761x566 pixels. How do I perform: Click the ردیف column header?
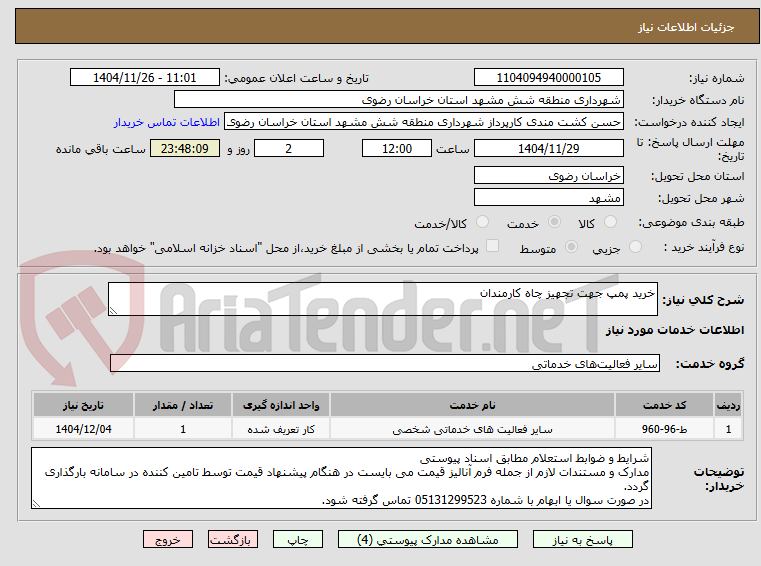(x=728, y=405)
